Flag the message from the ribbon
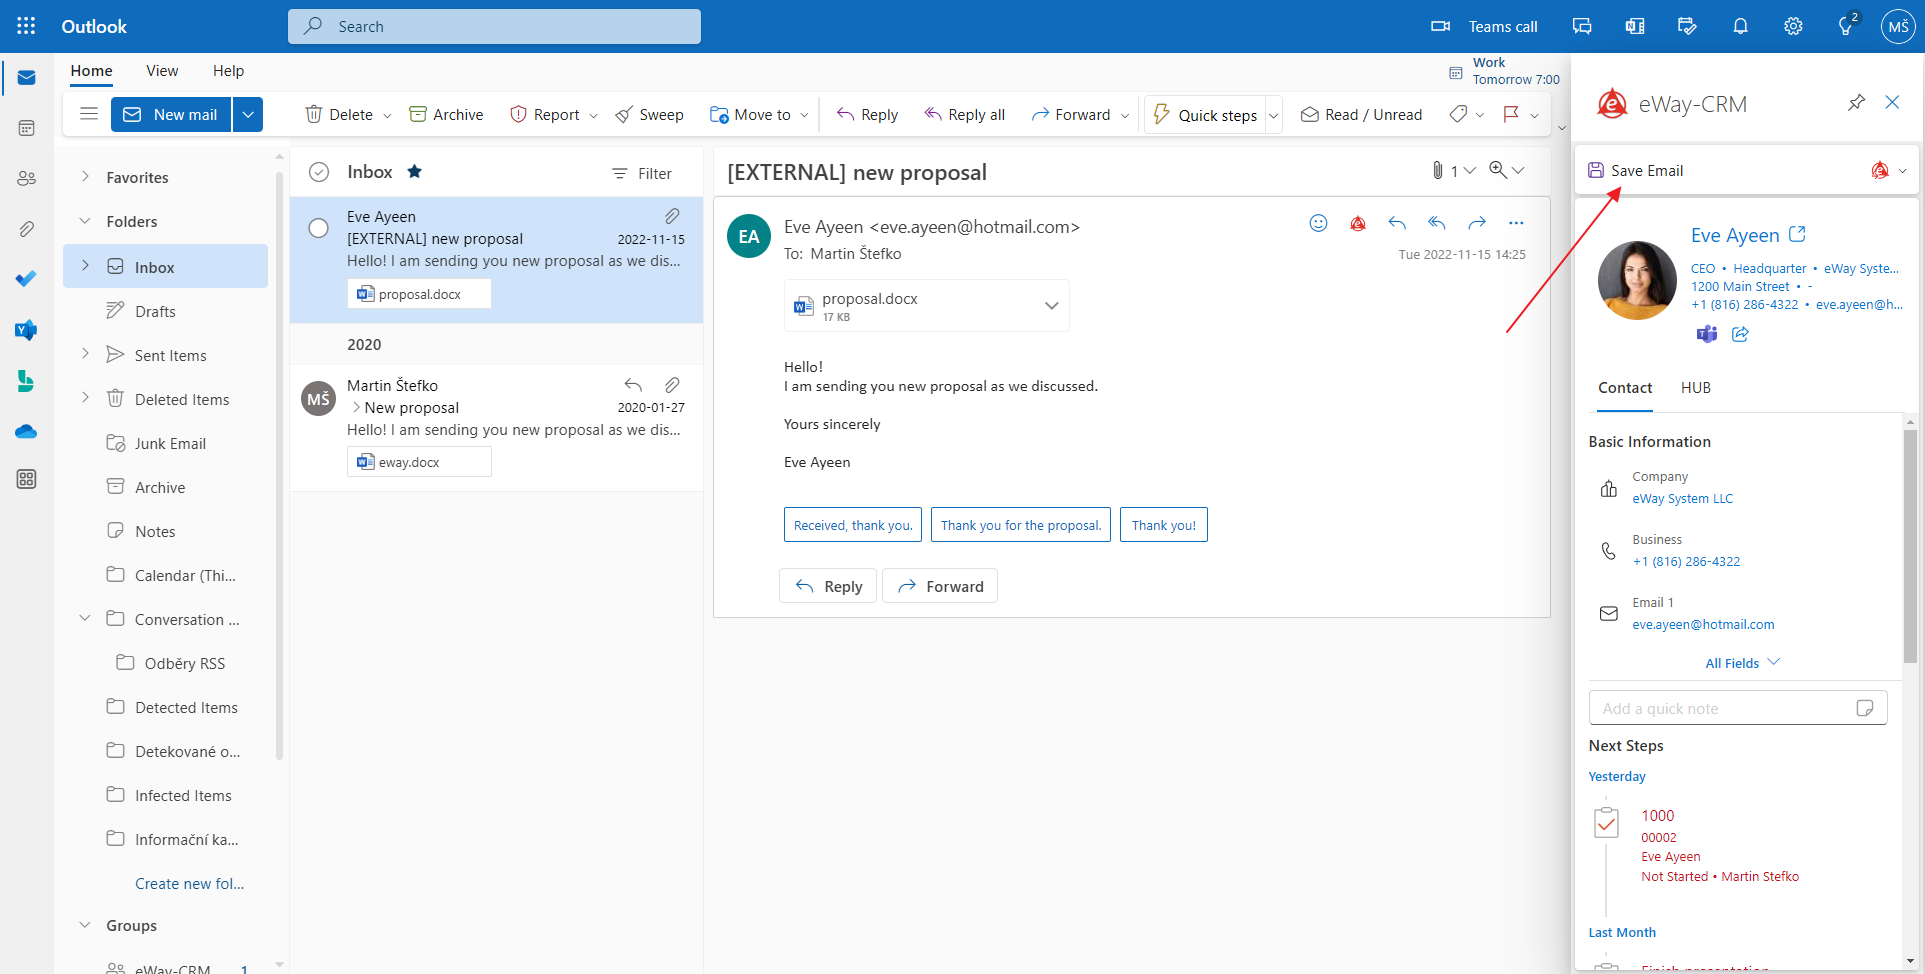Image resolution: width=1925 pixels, height=974 pixels. tap(1511, 114)
